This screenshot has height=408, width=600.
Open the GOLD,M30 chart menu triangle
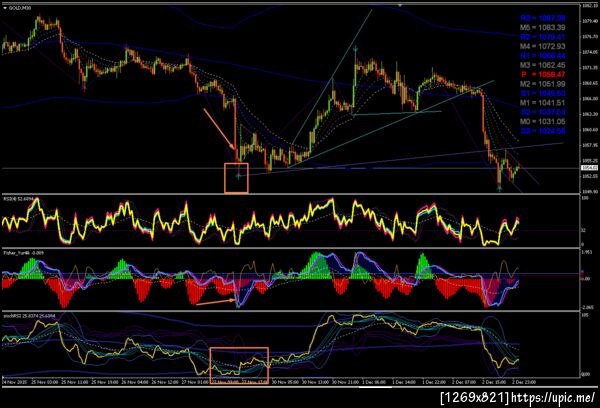pos(5,8)
